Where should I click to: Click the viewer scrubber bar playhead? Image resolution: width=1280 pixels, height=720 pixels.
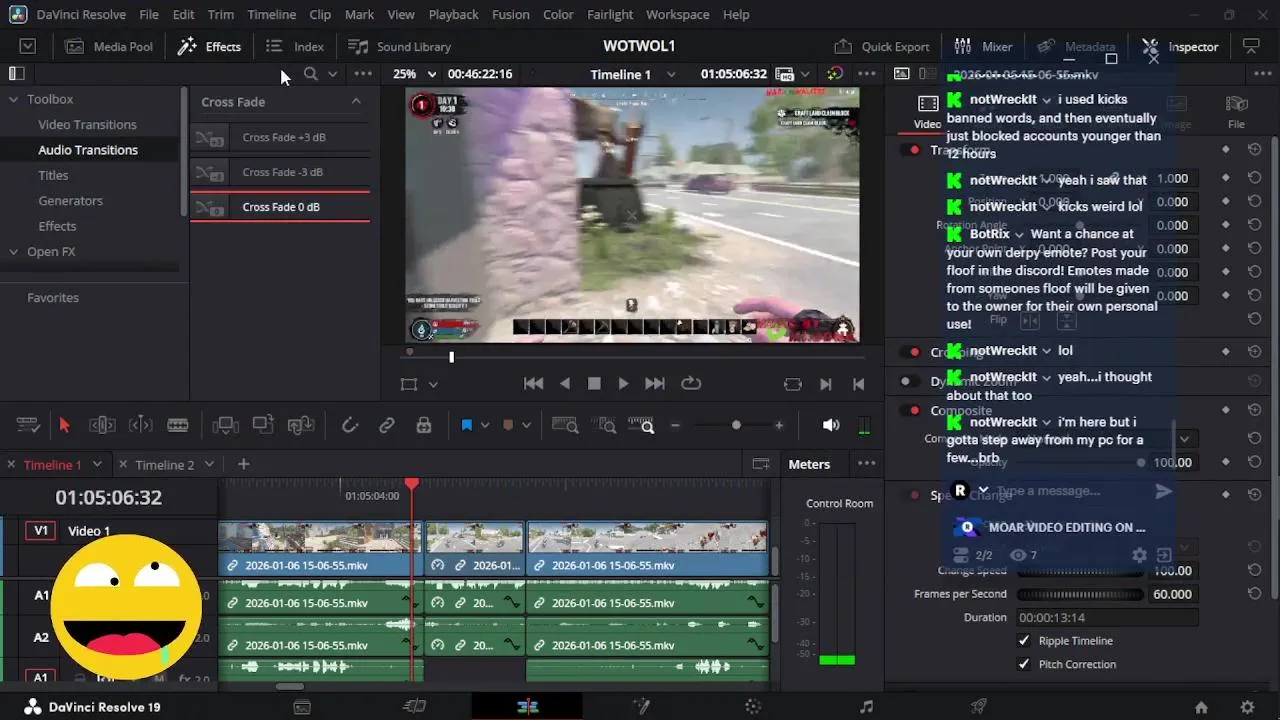coord(451,357)
